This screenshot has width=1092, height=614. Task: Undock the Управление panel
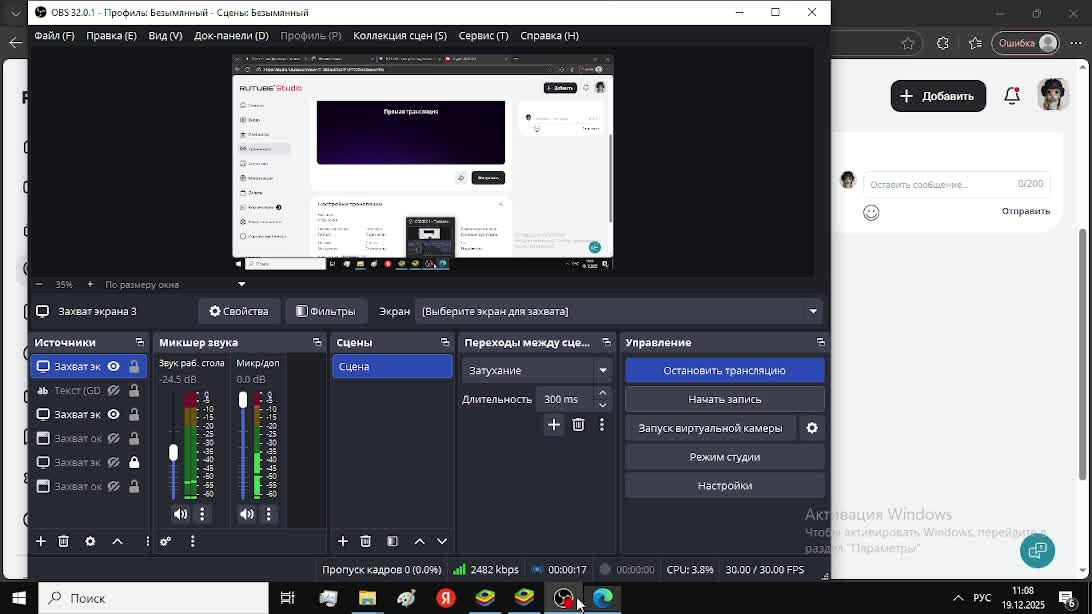820,343
